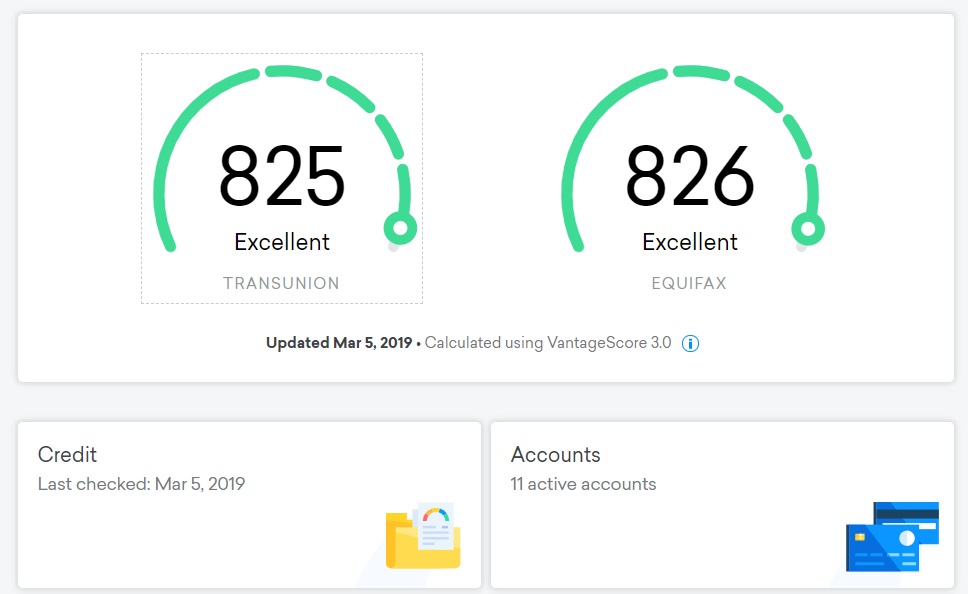Open the Accounts card heading

pyautogui.click(x=556, y=454)
